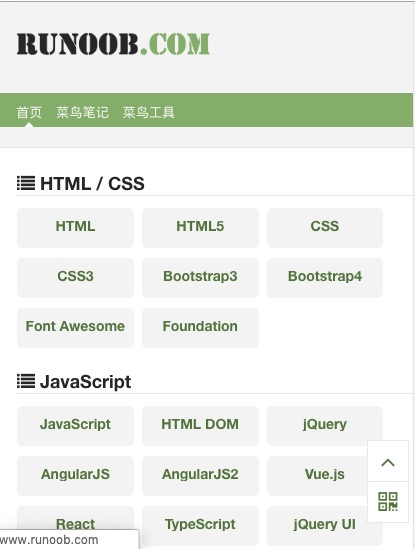This screenshot has height=549, width=415.
Task: Click the list icon beside JavaScript heading
Action: pyautogui.click(x=26, y=381)
